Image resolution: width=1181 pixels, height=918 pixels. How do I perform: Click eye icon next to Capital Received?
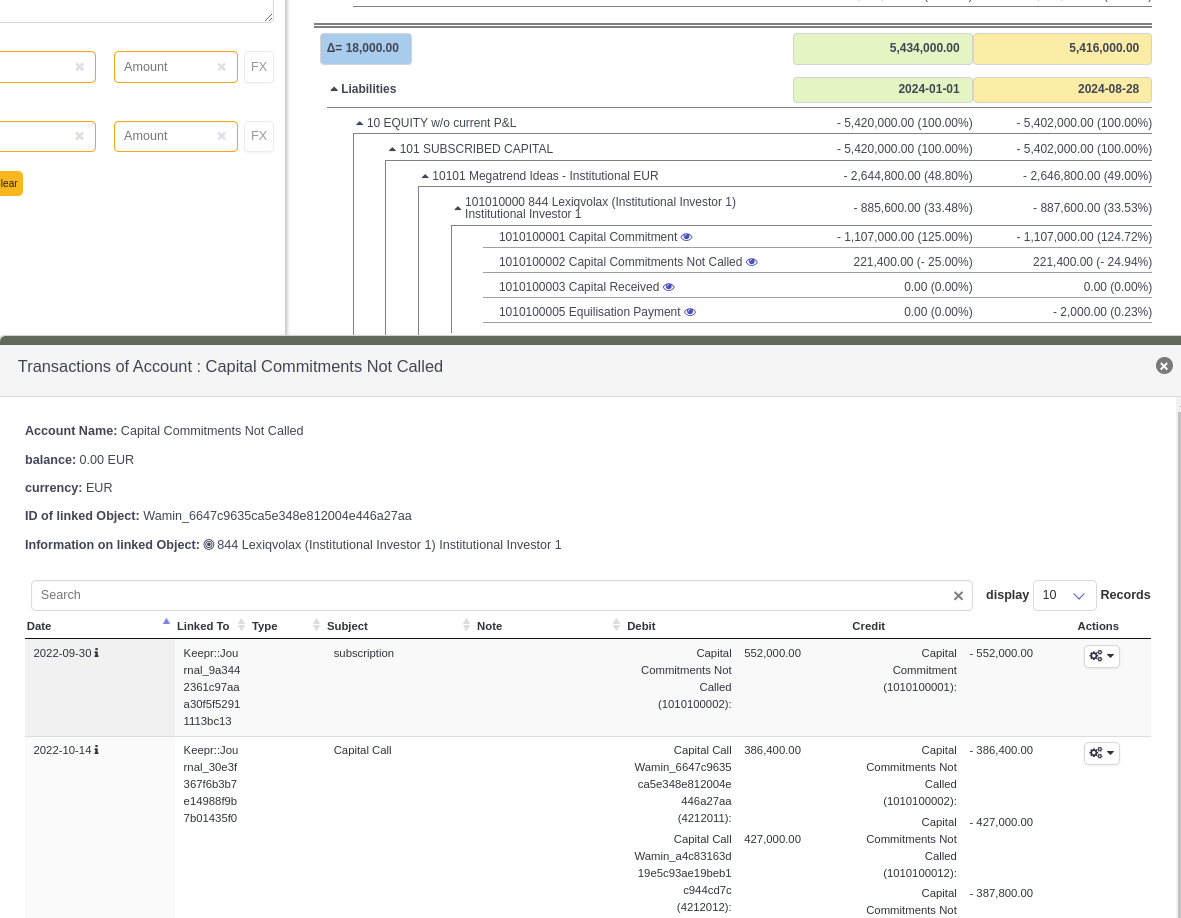click(669, 287)
